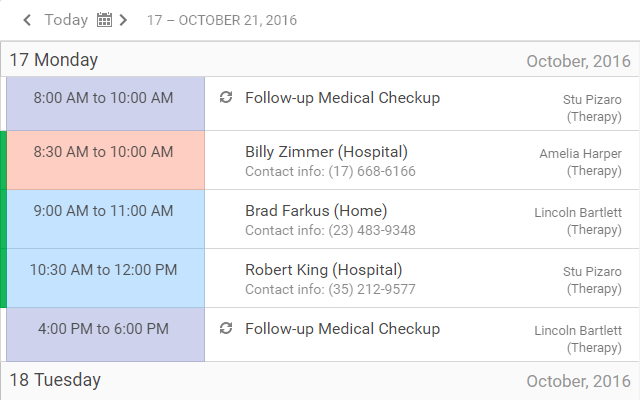This screenshot has width=640, height=400.
Task: Go to previous week arrow
Action: tap(27, 20)
